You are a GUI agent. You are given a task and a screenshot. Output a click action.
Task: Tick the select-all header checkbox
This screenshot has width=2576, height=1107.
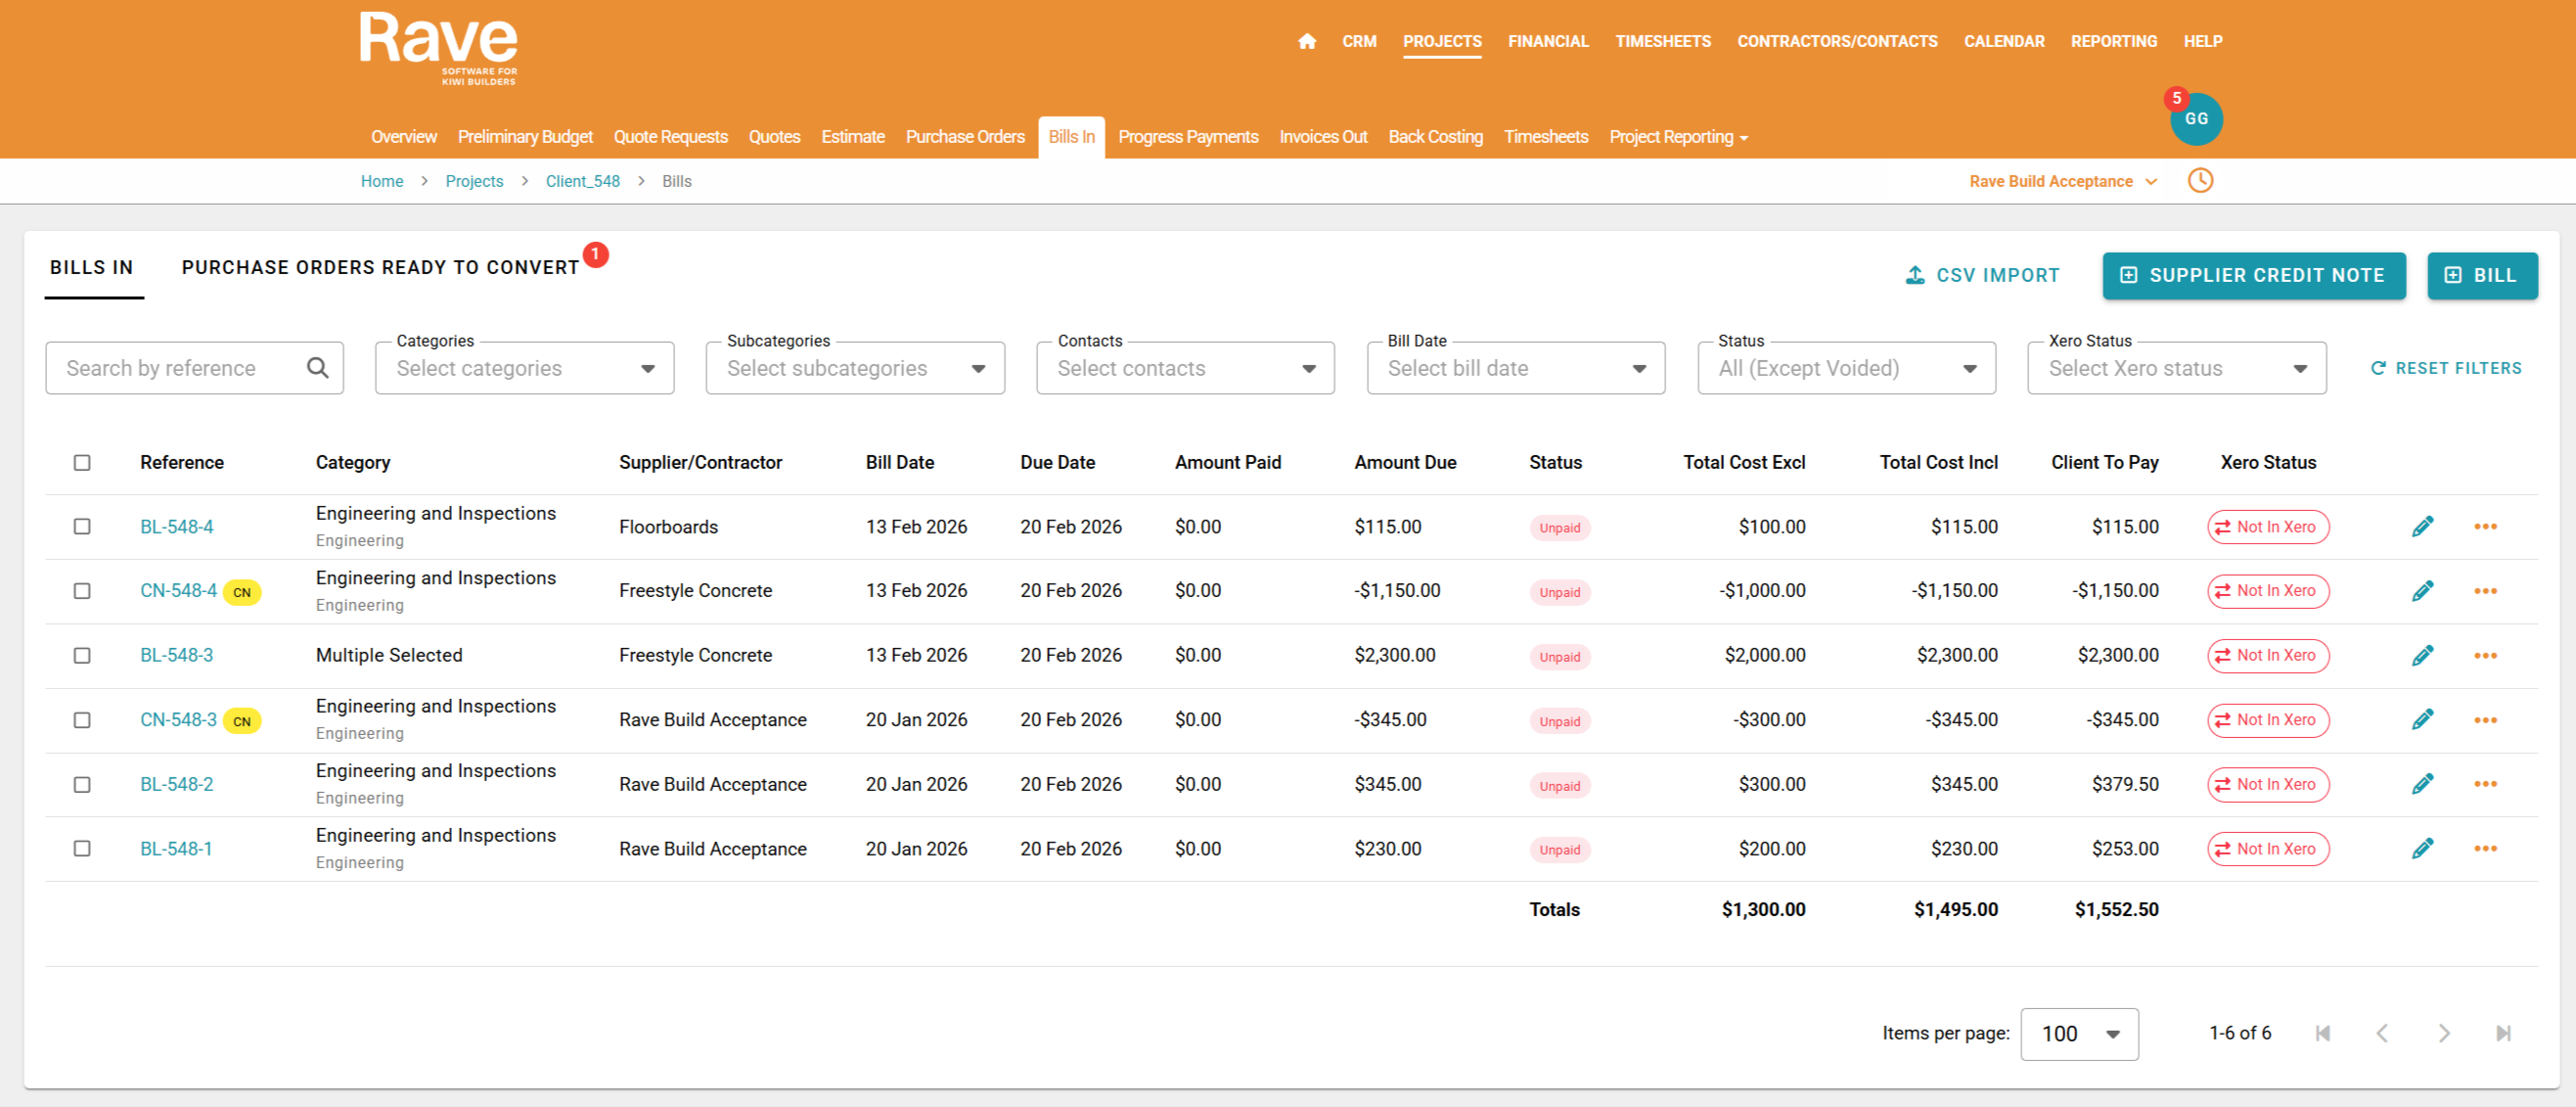82,462
